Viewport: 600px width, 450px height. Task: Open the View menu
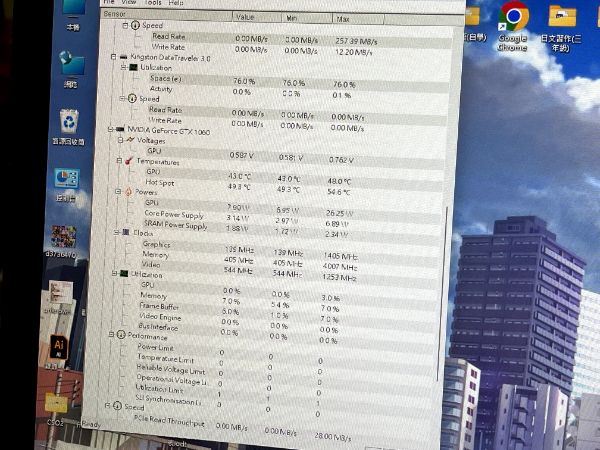129,2
